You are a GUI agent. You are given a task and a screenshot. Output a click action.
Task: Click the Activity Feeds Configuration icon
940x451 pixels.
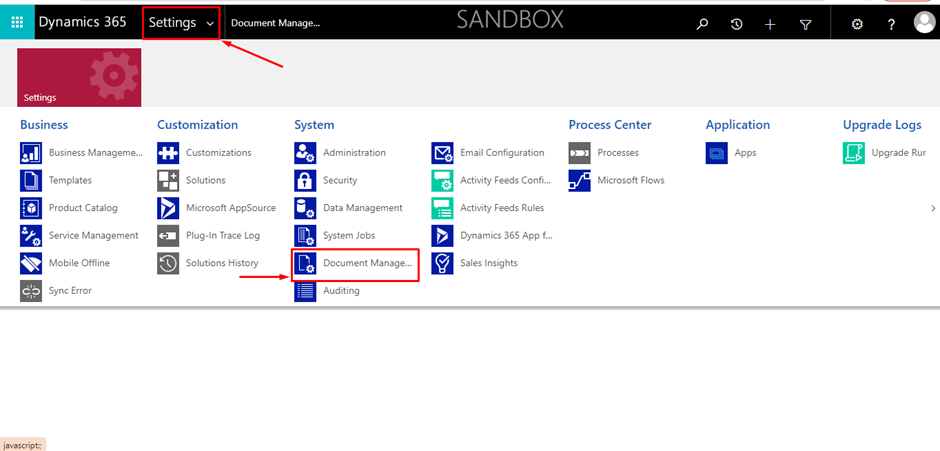click(x=442, y=181)
